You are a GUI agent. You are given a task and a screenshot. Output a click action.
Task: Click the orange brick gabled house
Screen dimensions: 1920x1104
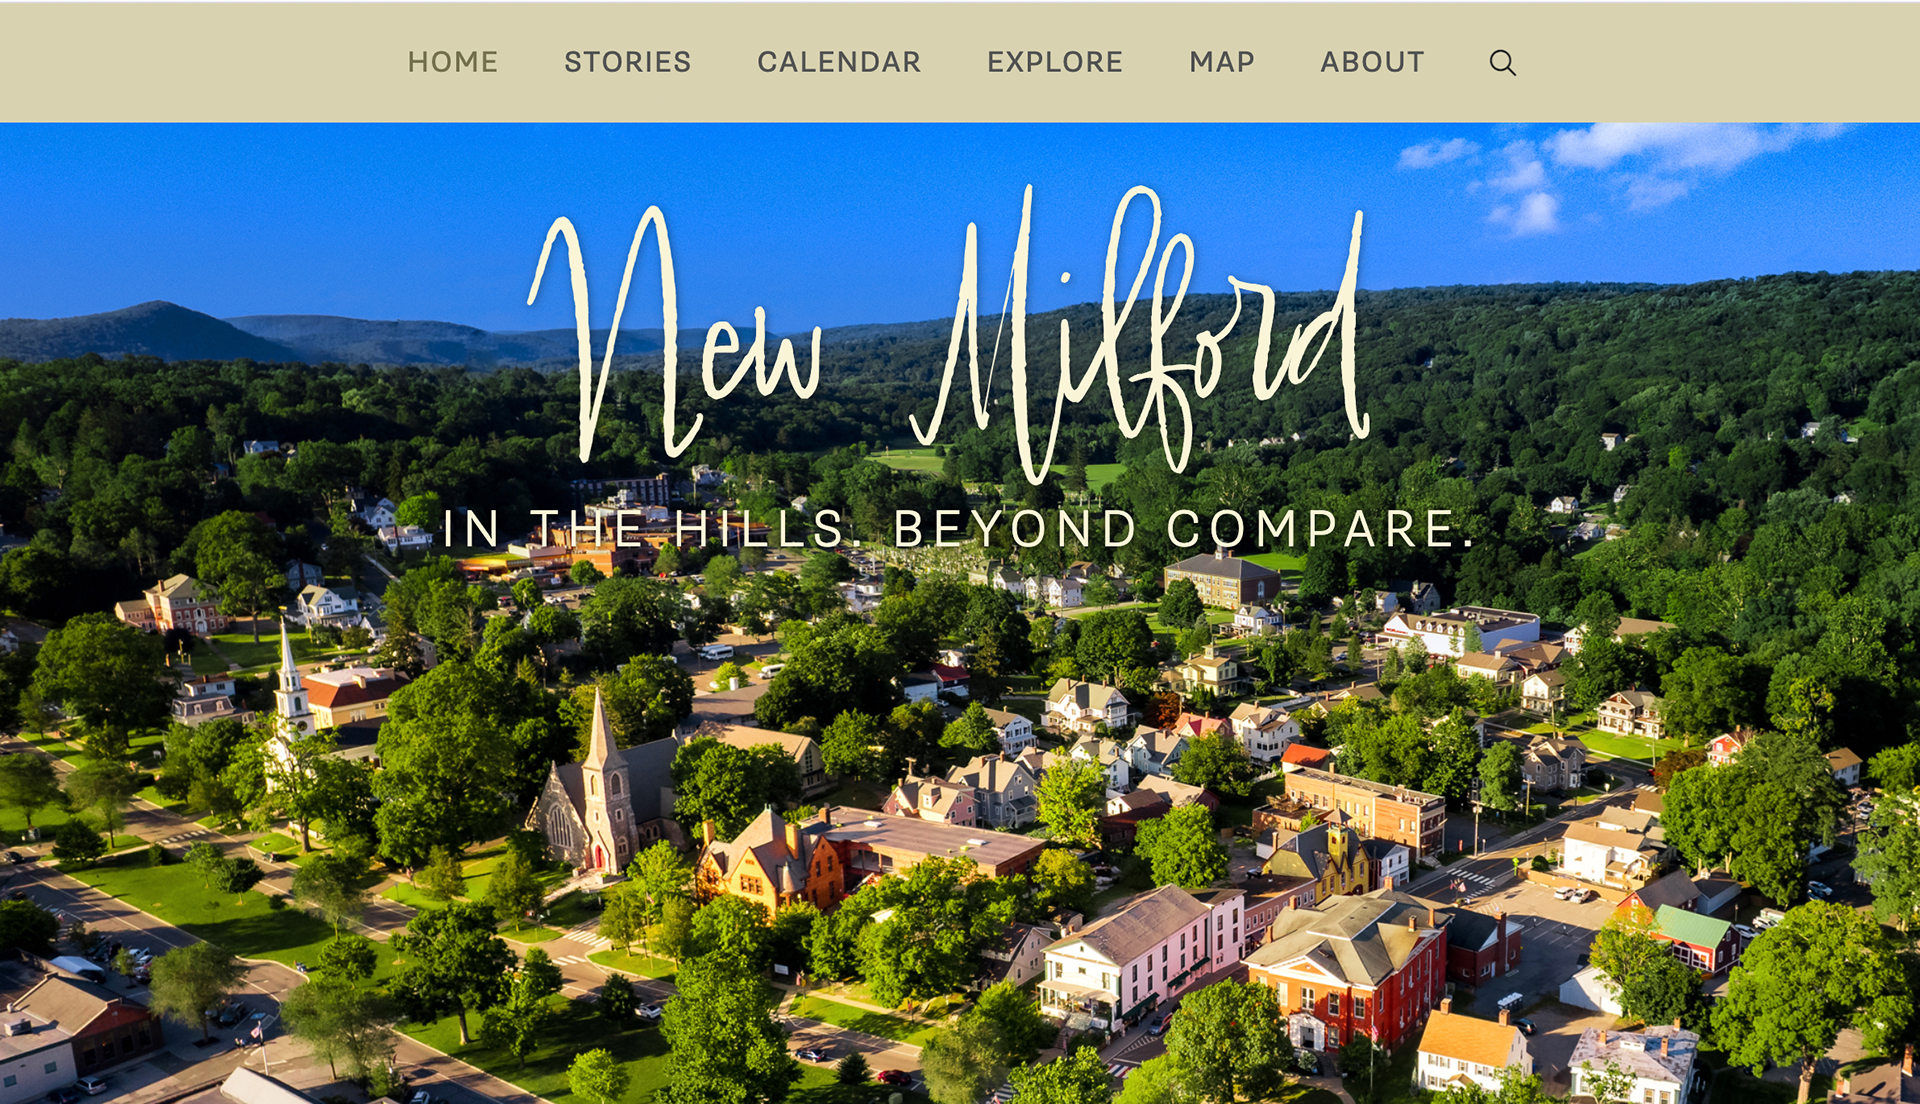(x=770, y=860)
